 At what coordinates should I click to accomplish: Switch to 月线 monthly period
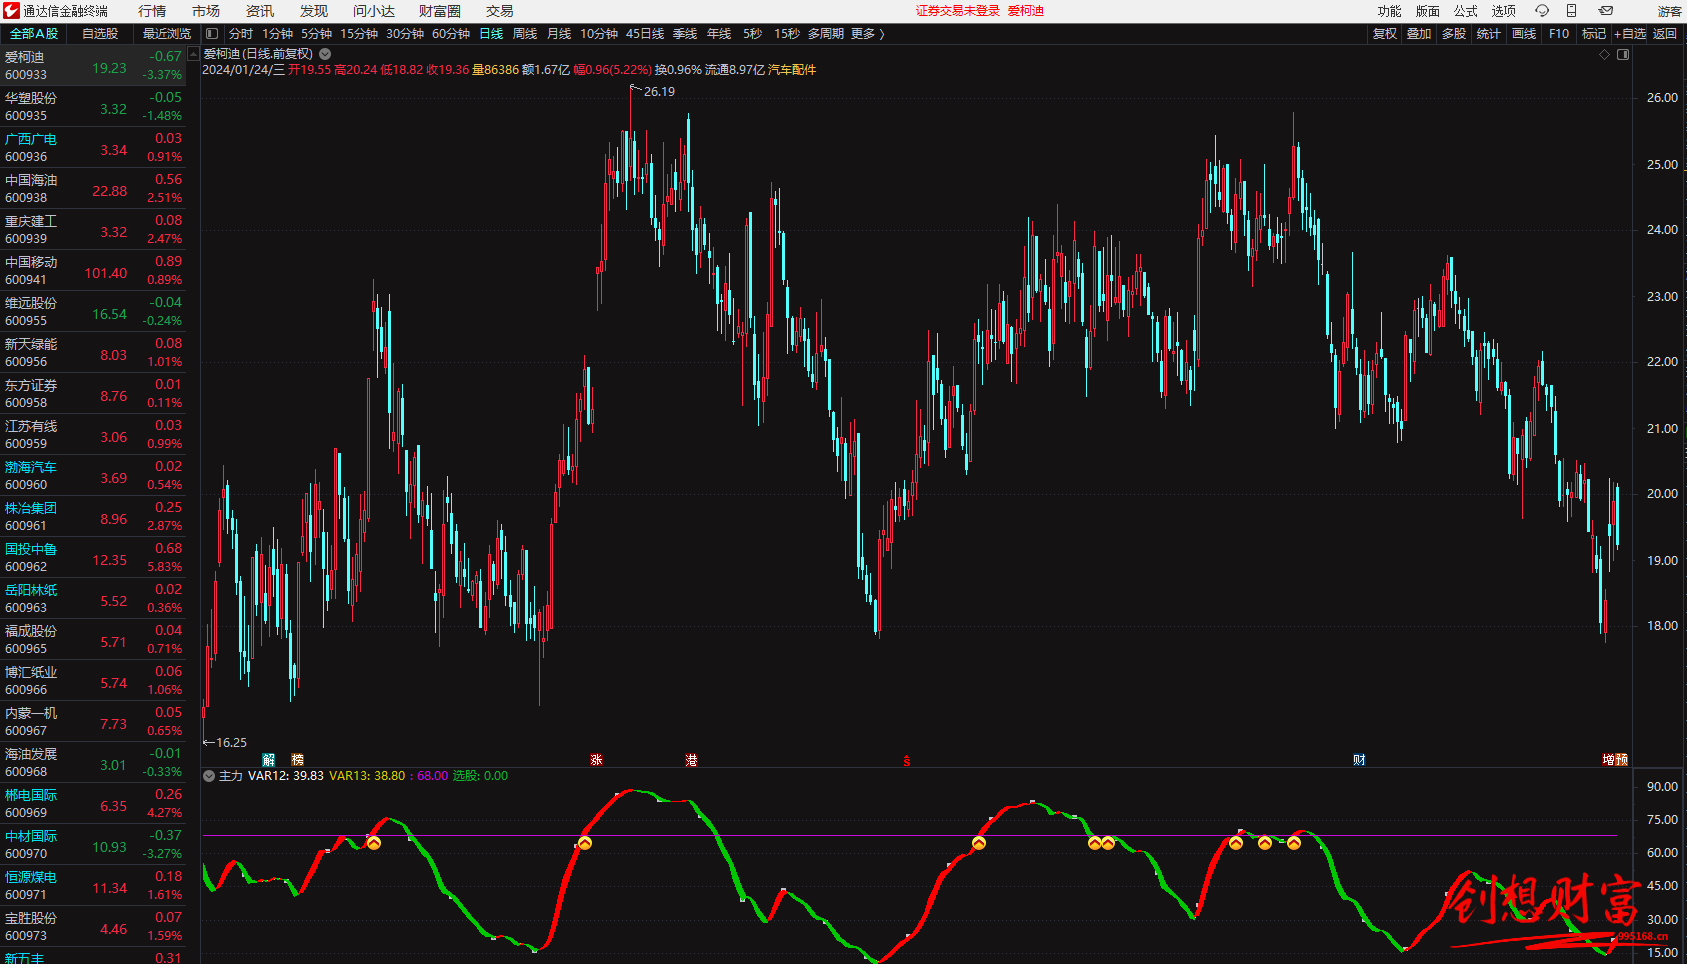(x=559, y=34)
